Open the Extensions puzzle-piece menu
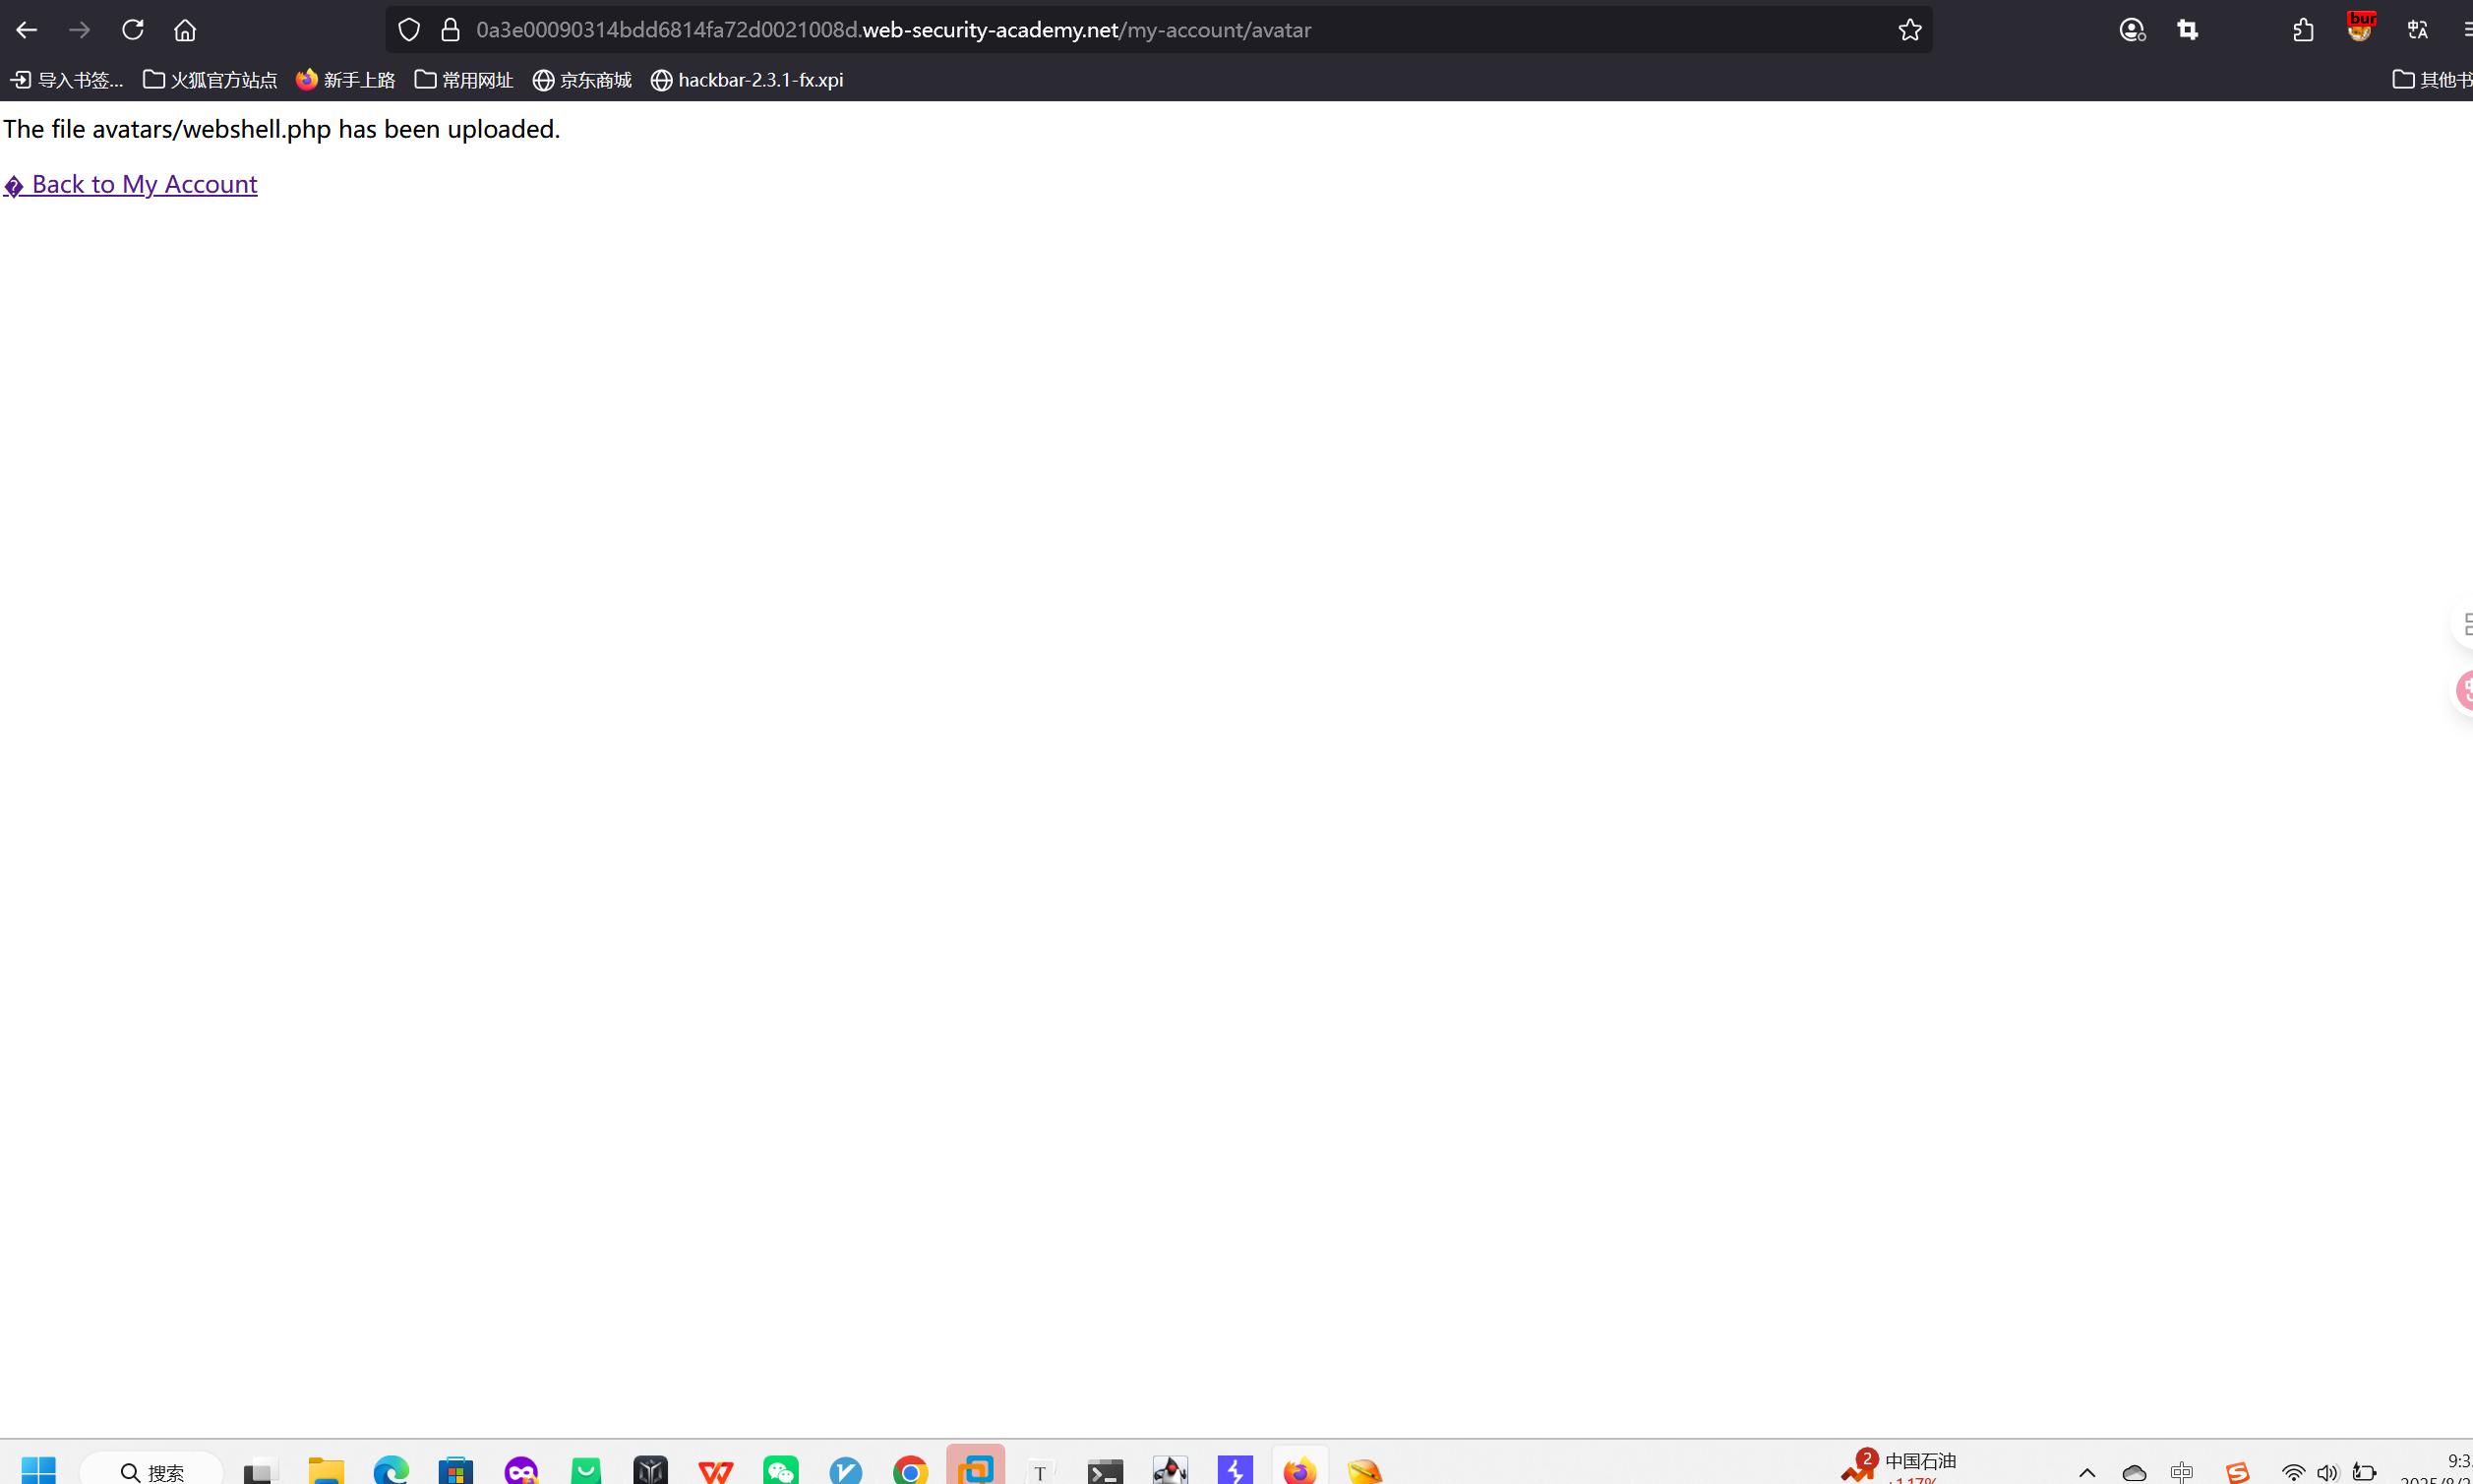2473x1484 pixels. tap(2303, 30)
